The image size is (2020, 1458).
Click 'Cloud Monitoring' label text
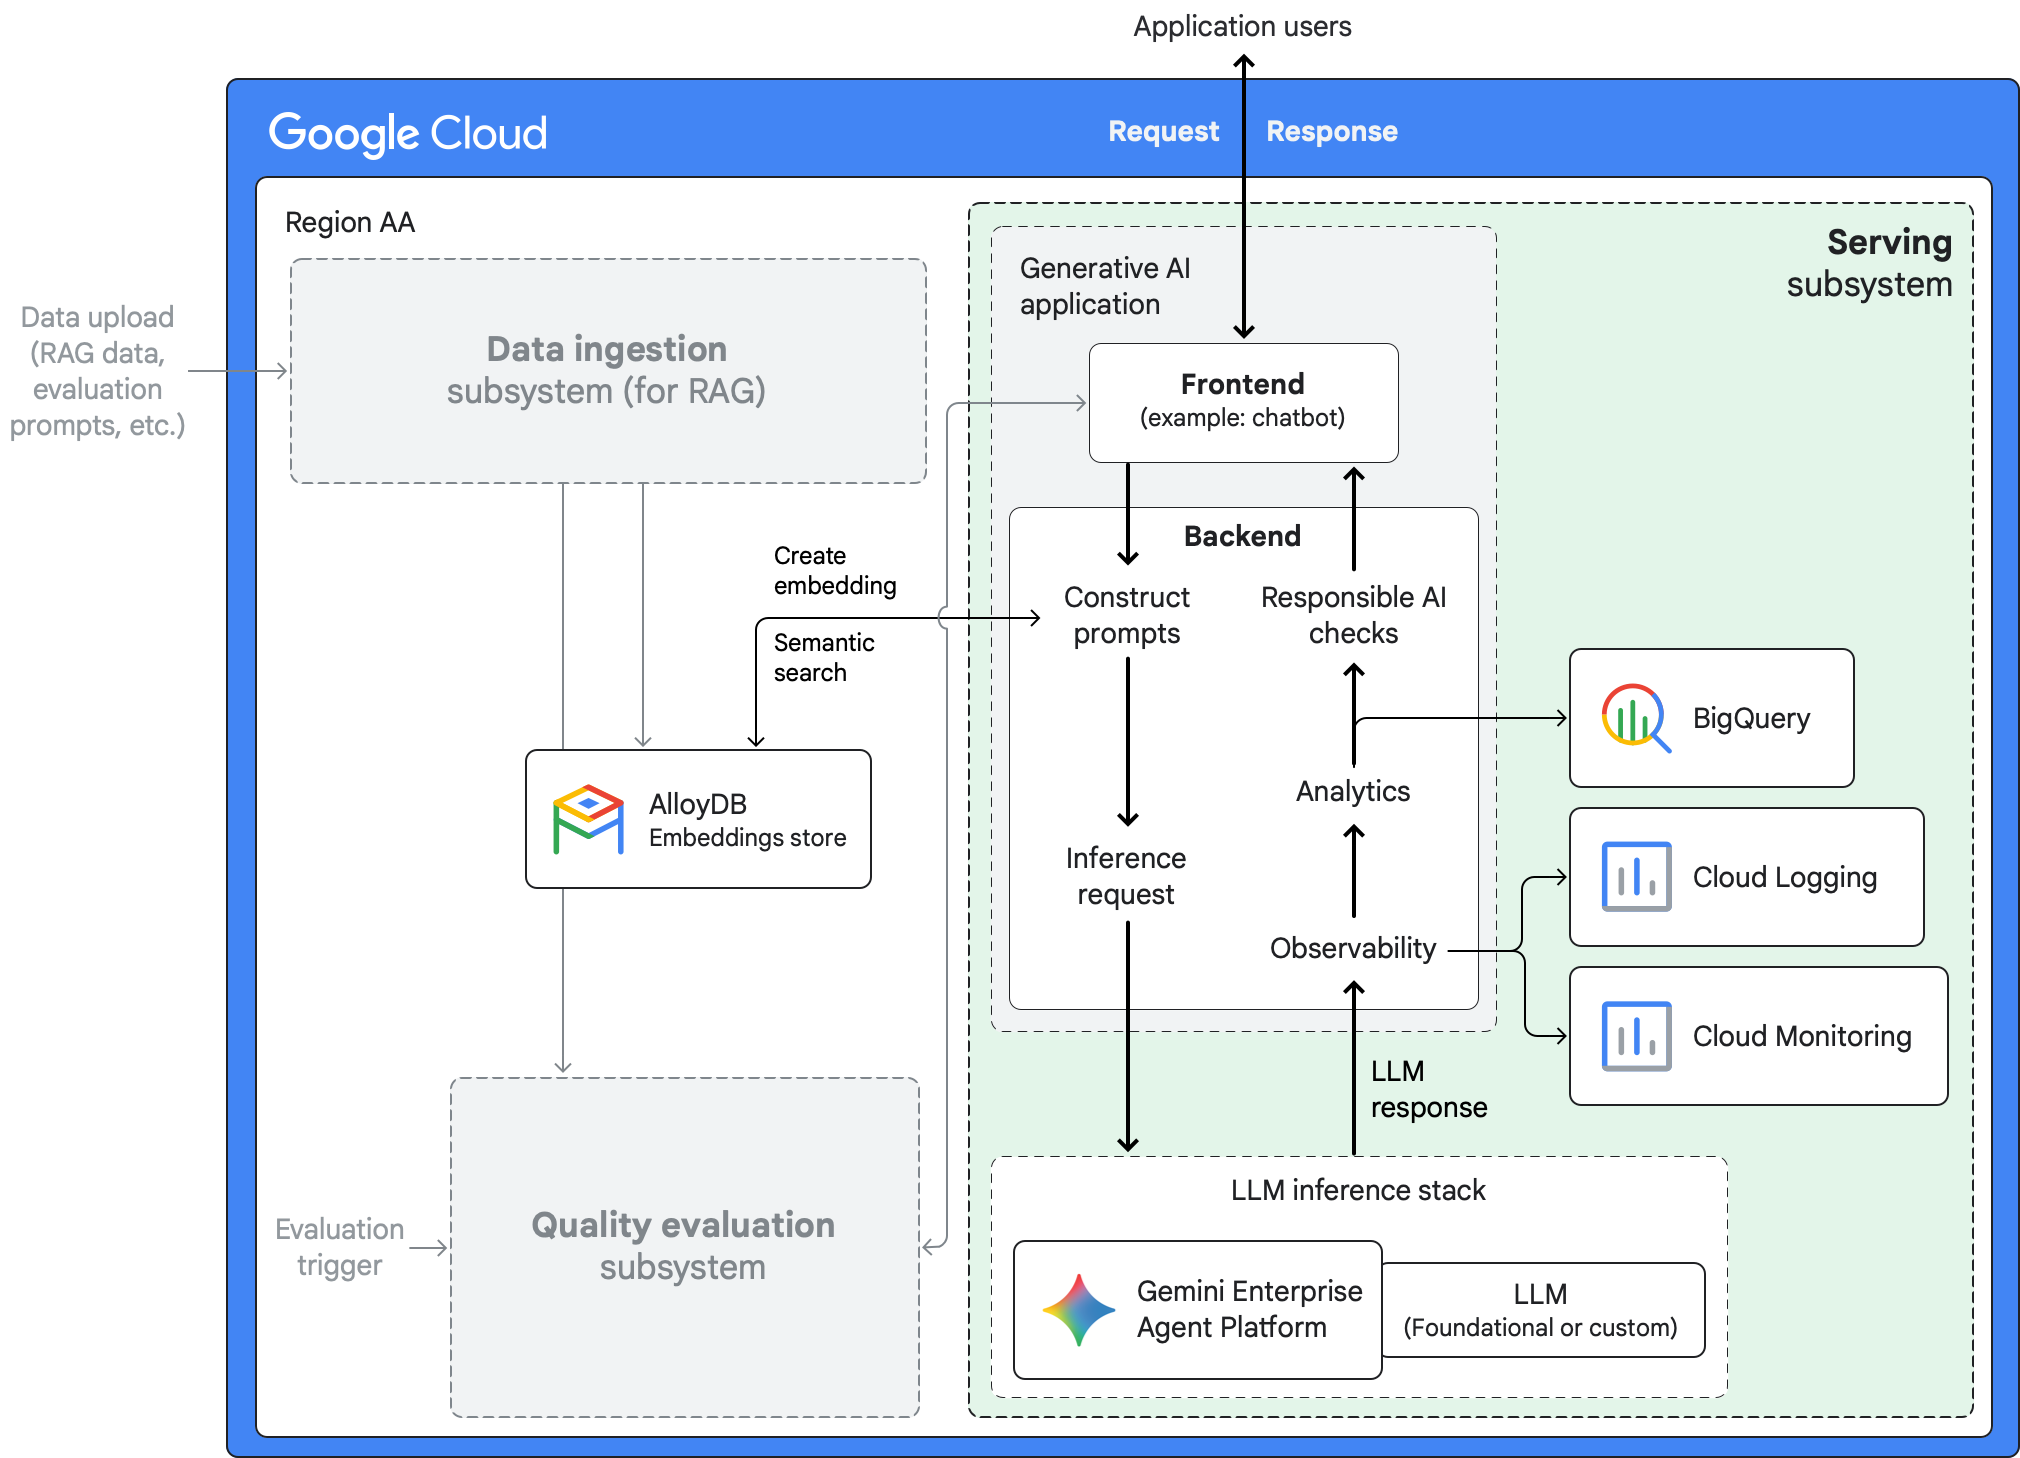tap(1802, 1036)
